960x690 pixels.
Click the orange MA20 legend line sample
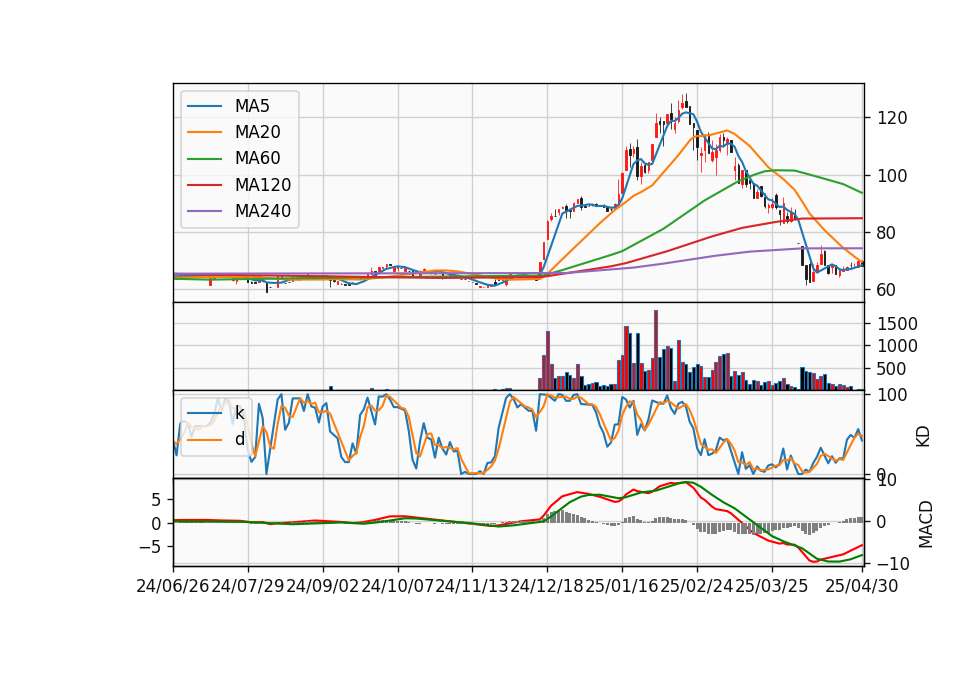click(x=204, y=132)
